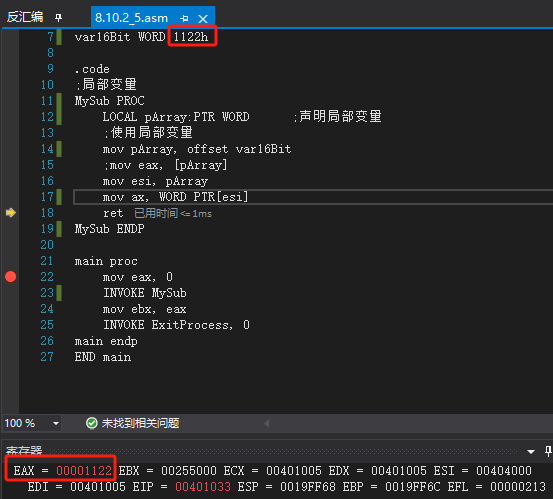Click the EFL value 00000213
The height and width of the screenshot is (499, 553).
click(518, 487)
